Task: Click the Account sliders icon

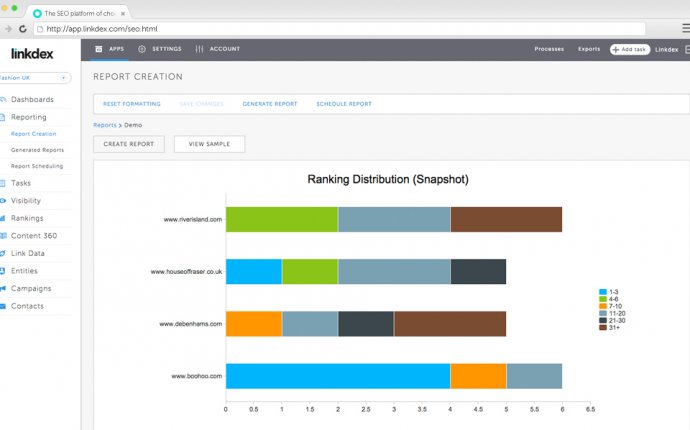Action: click(x=200, y=48)
